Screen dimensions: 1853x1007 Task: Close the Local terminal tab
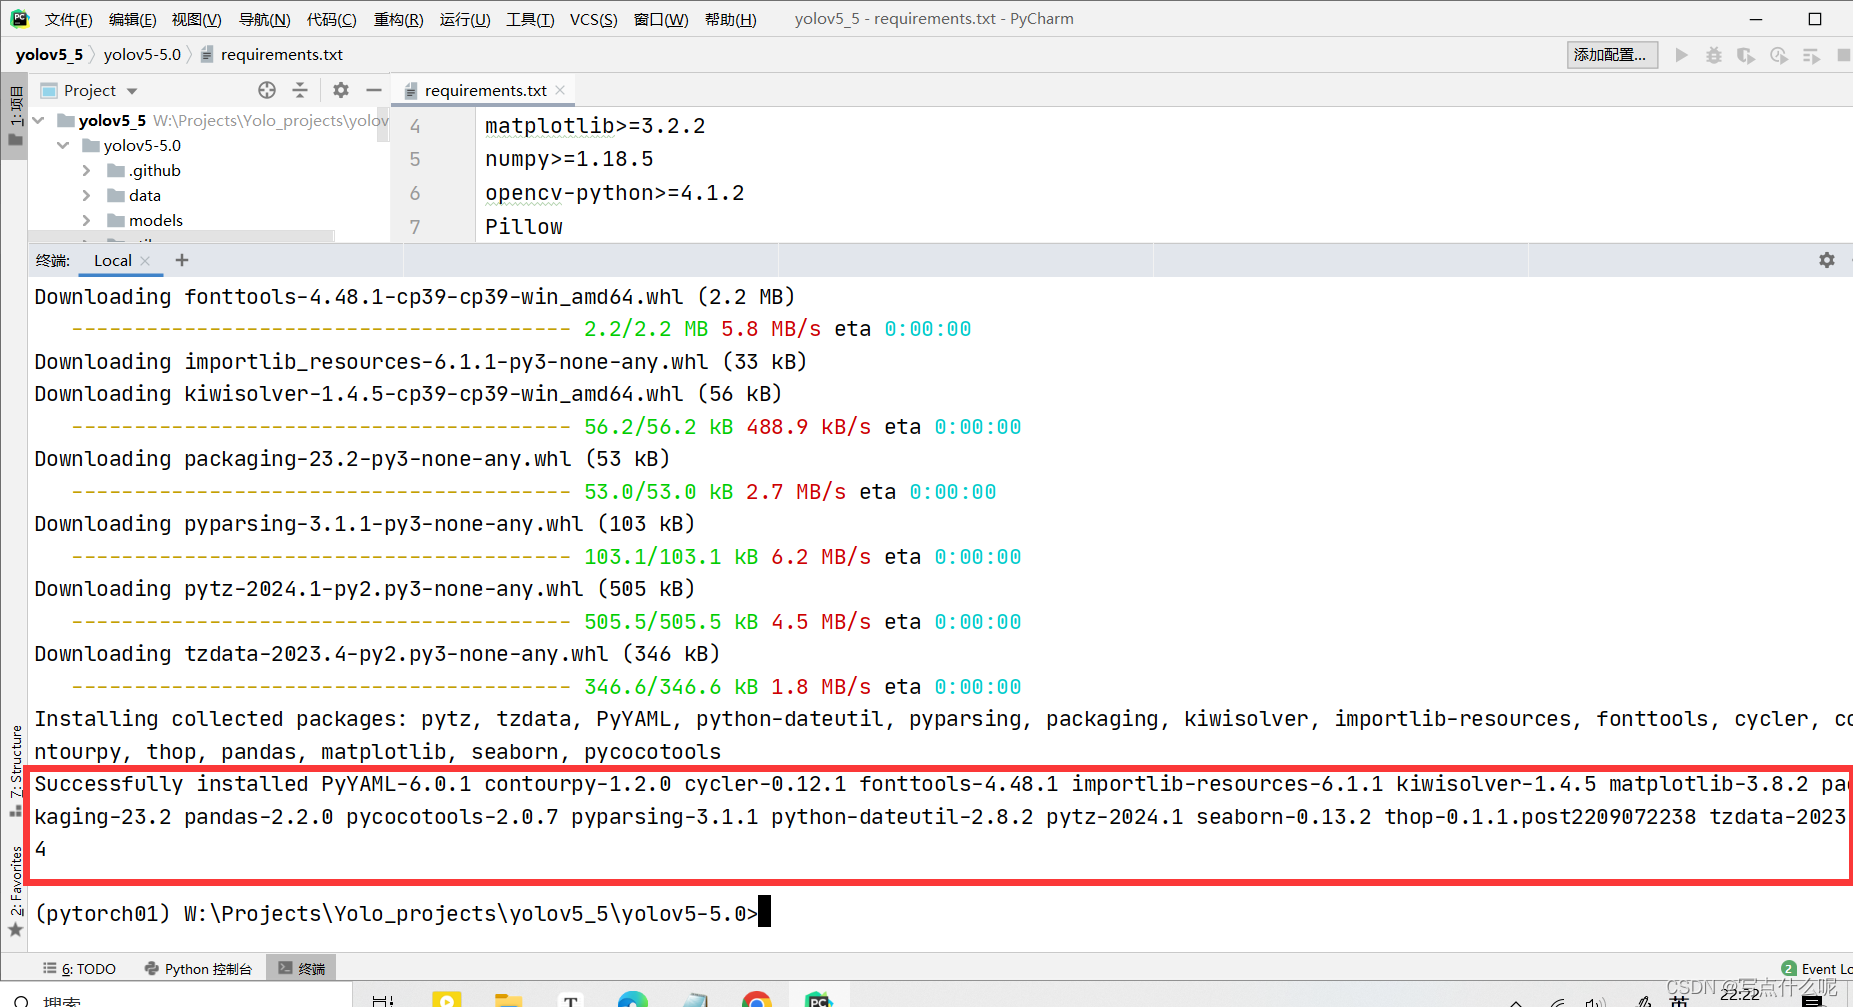point(145,260)
